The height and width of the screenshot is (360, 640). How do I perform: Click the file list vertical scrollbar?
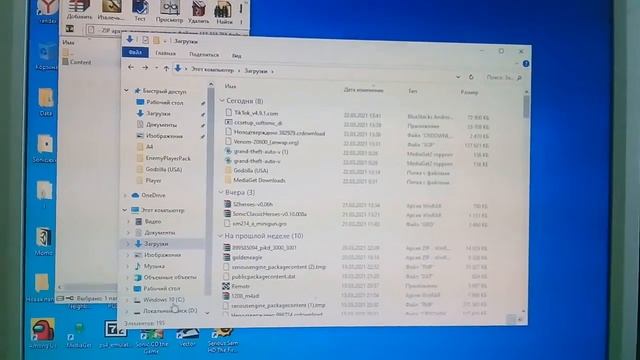pyautogui.click(x=526, y=106)
